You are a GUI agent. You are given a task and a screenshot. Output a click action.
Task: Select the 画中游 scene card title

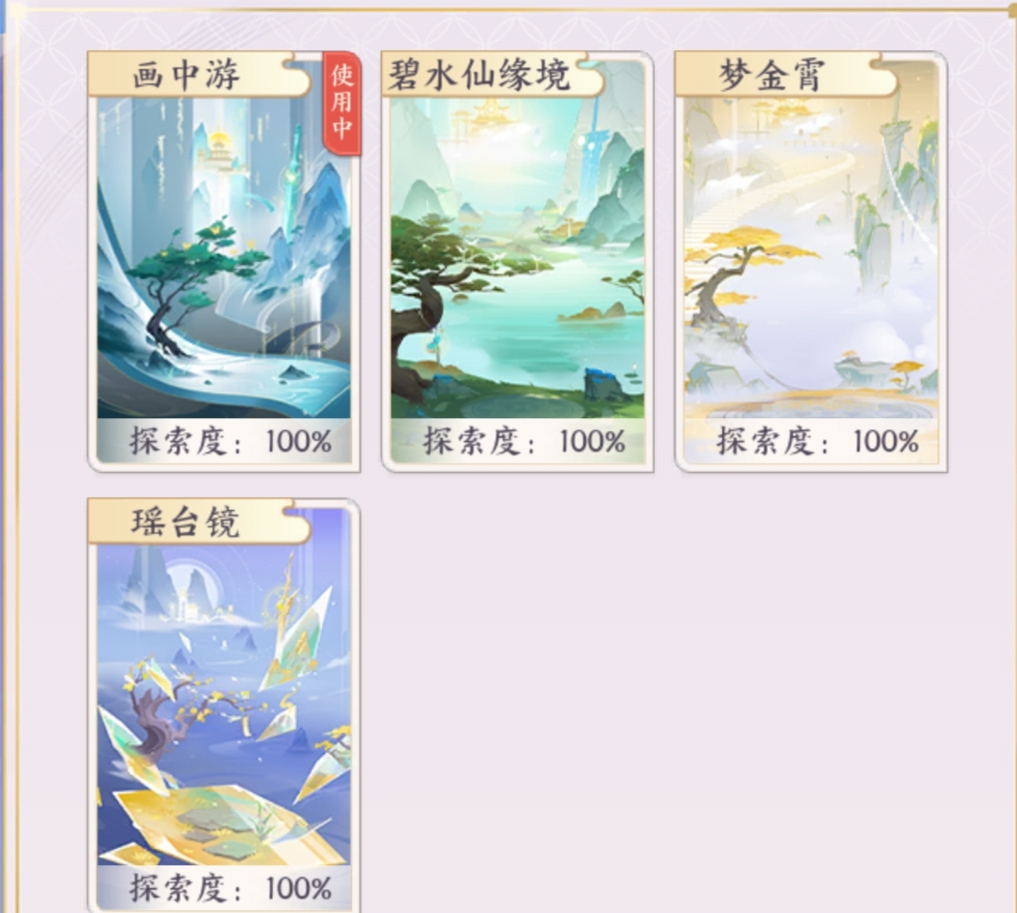click(186, 74)
